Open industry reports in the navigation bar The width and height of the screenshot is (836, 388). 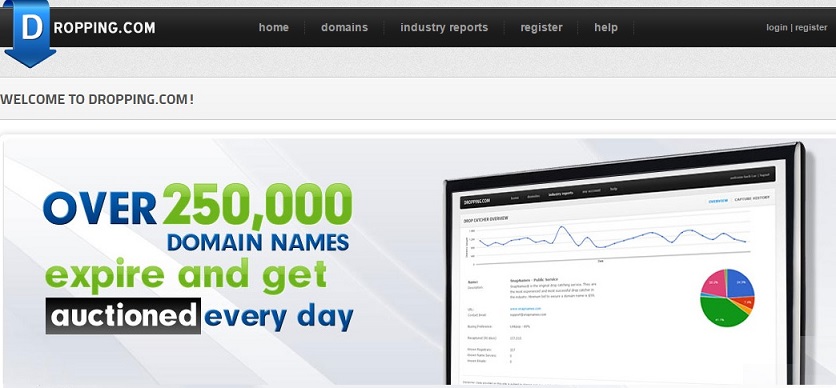444,27
